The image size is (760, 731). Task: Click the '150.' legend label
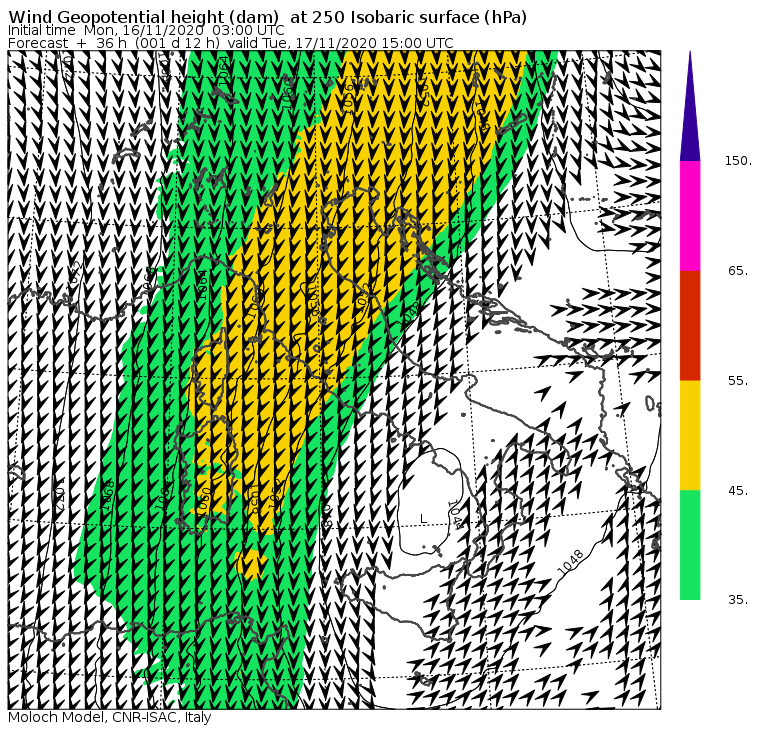point(738,160)
